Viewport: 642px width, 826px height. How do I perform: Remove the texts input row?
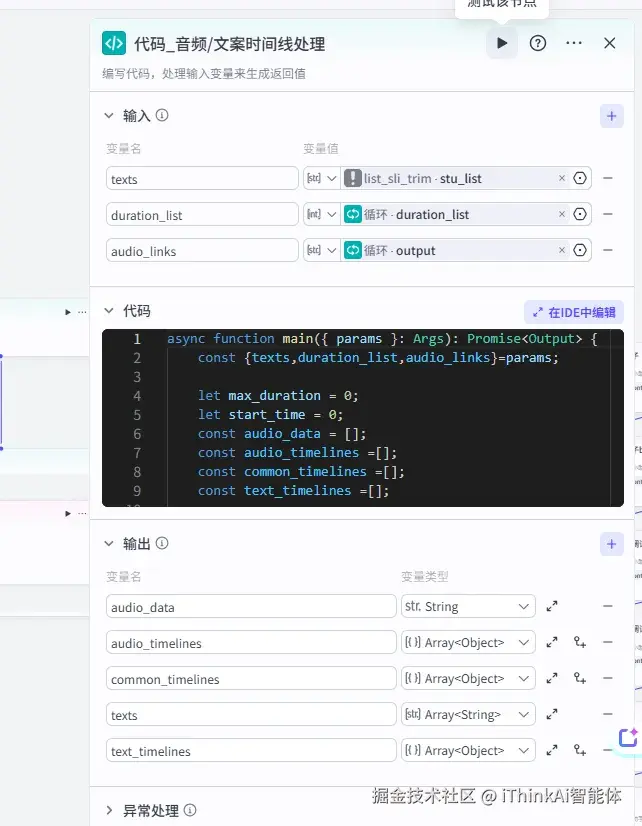(608, 178)
